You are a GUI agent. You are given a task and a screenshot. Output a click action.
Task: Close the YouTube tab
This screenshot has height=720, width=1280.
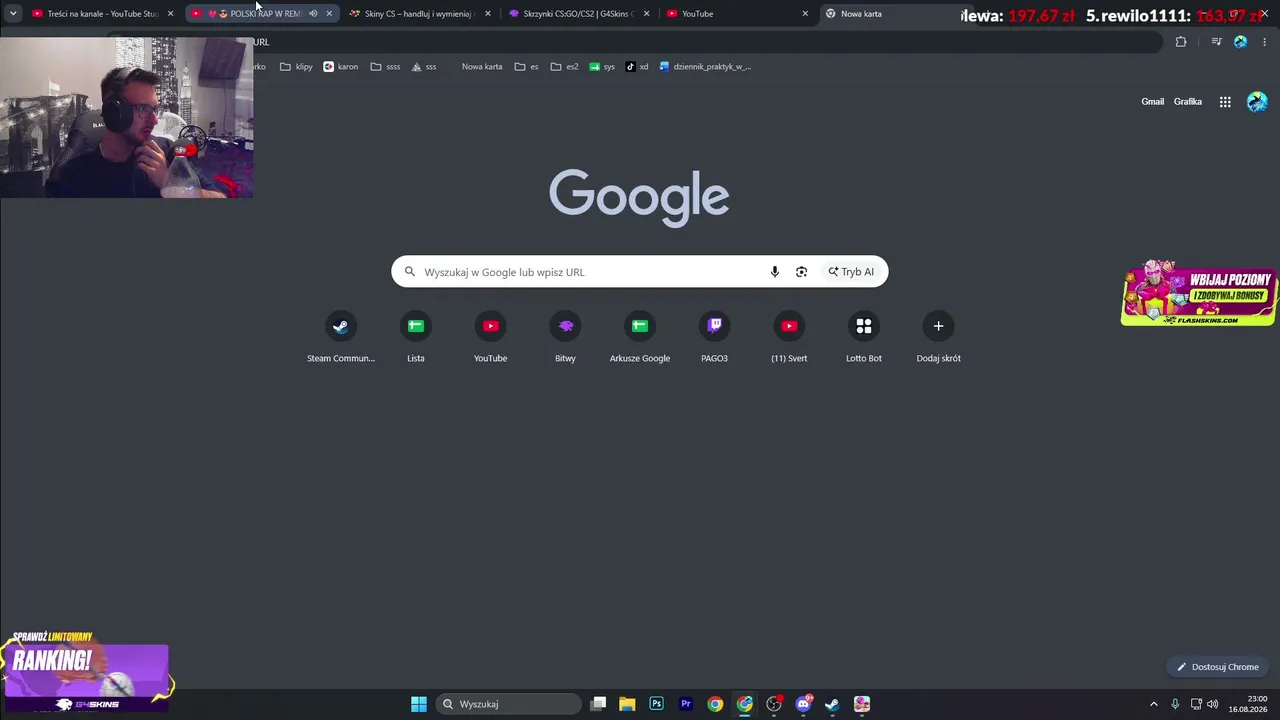point(805,14)
